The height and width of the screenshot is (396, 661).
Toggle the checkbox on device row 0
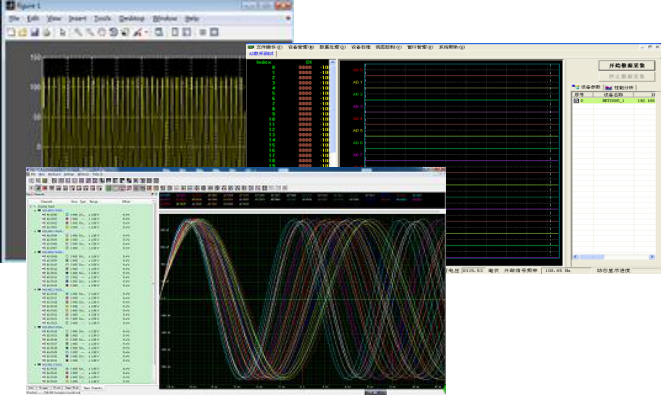tap(576, 101)
